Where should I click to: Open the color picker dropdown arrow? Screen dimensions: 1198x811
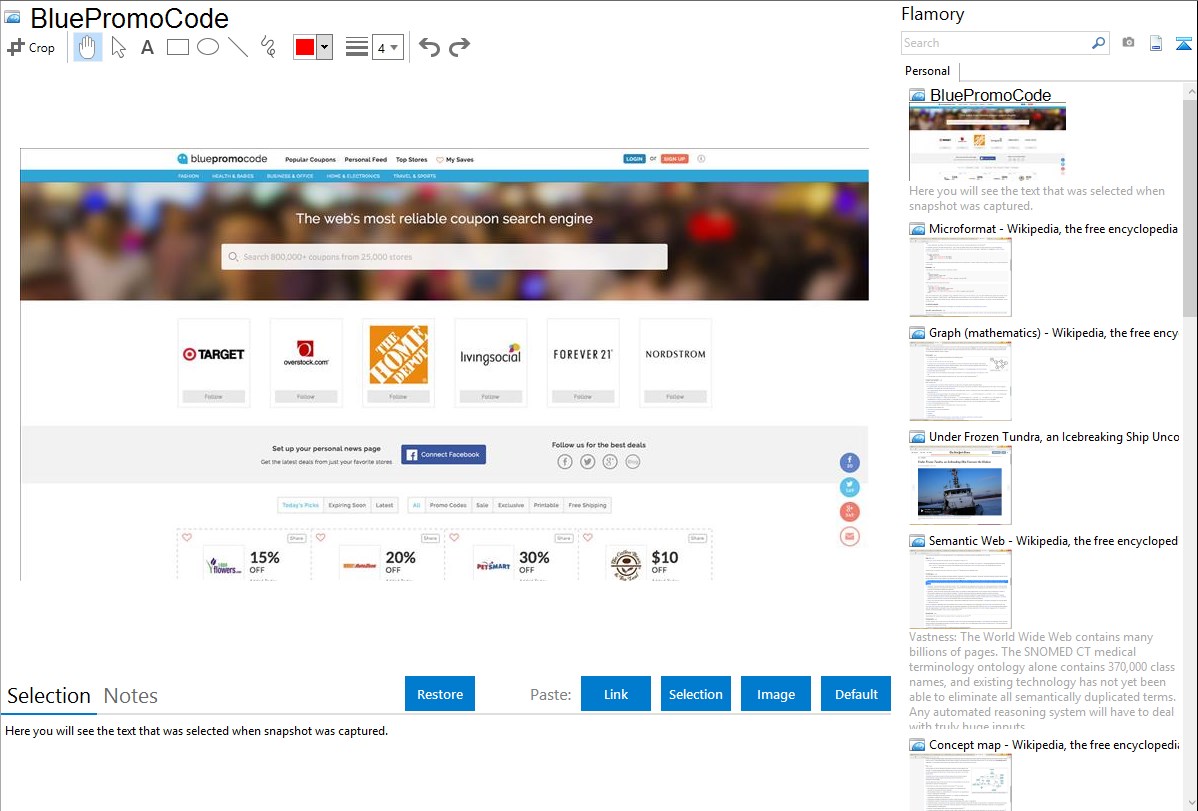coord(324,47)
